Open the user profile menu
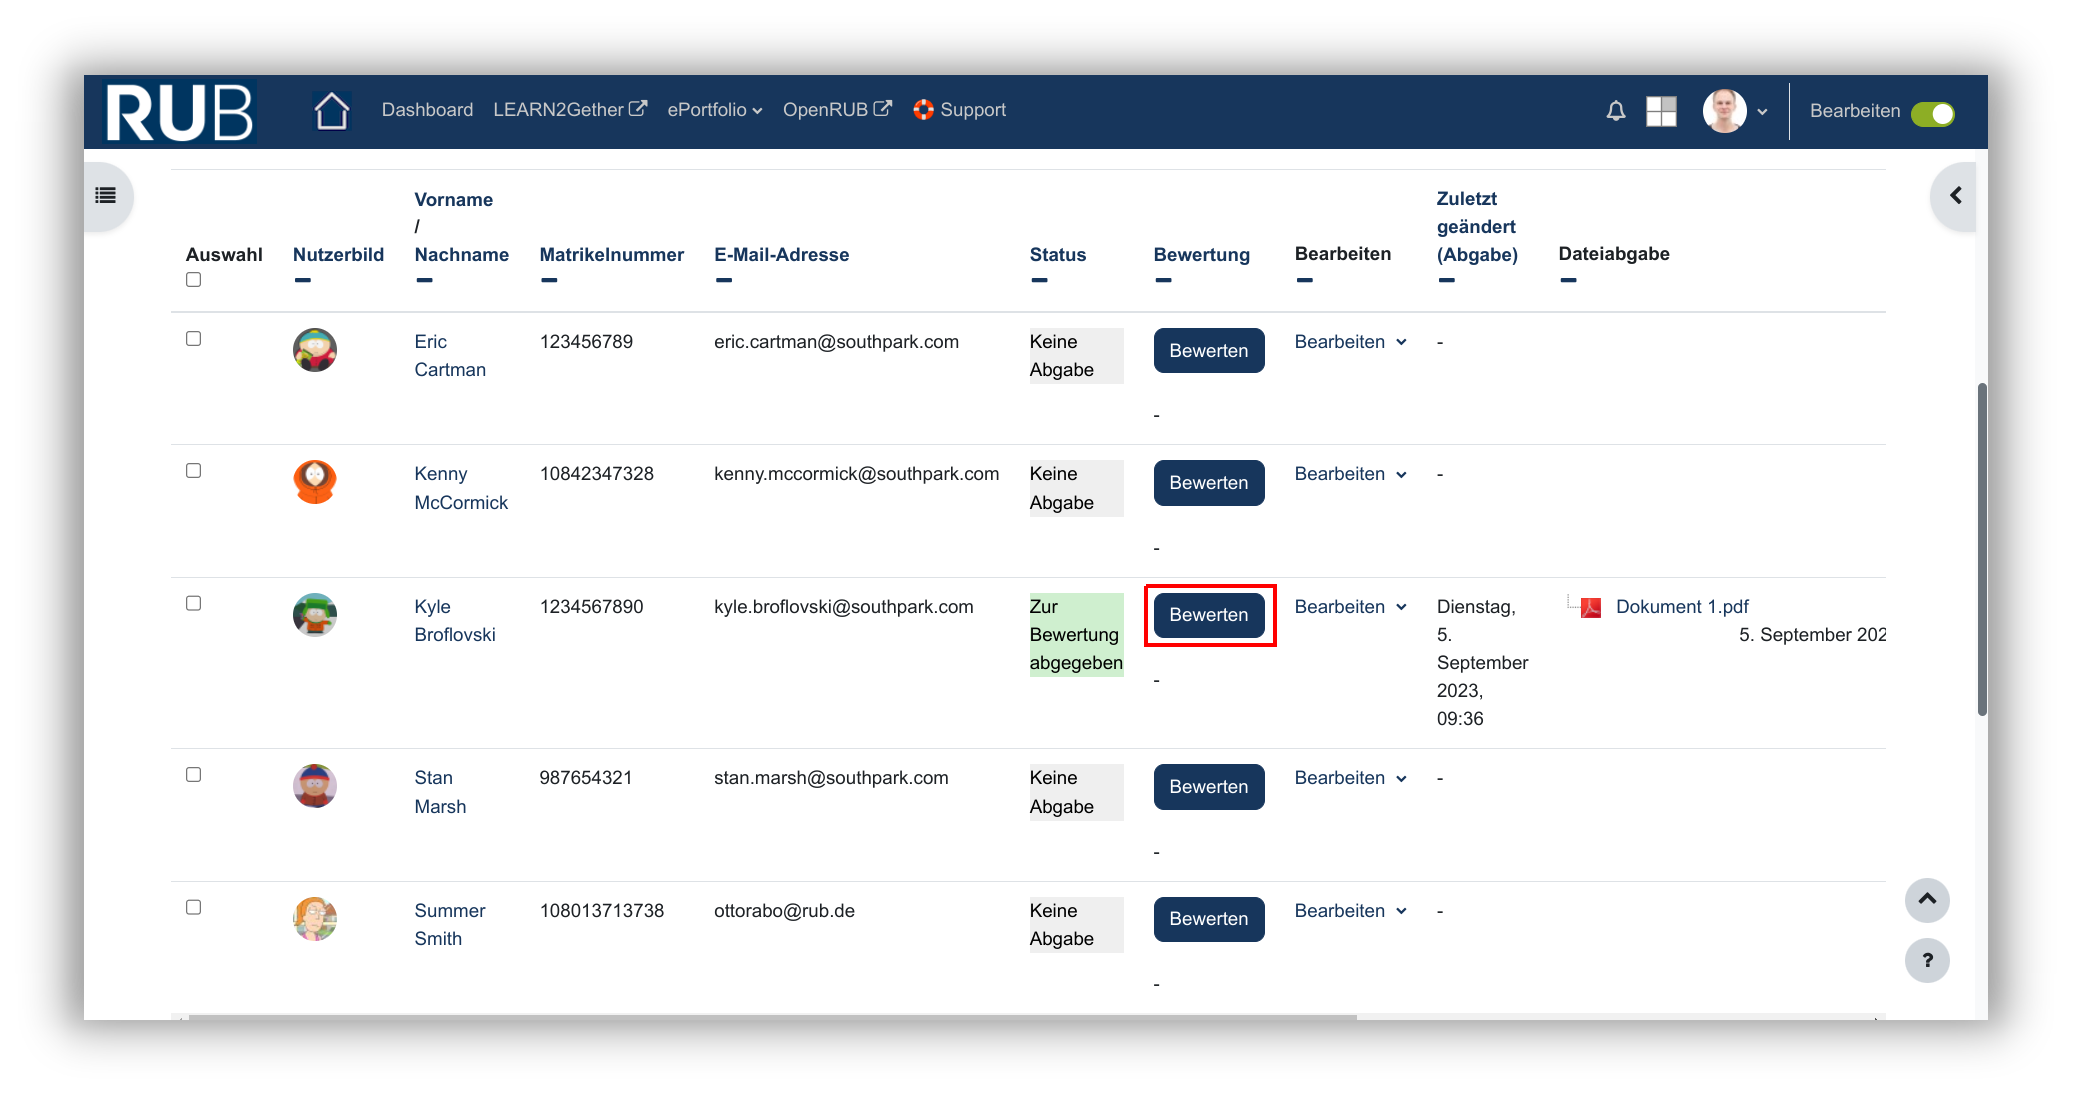The height and width of the screenshot is (1098, 2074). coord(1735,111)
